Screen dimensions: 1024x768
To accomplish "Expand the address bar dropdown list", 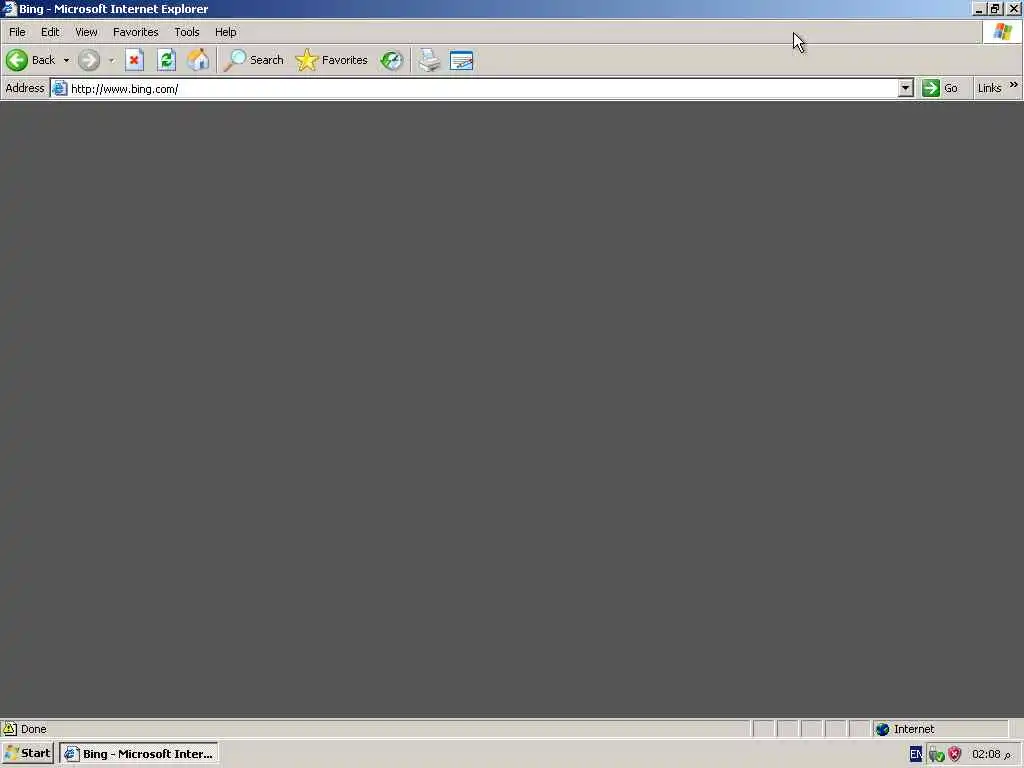I will 905,88.
